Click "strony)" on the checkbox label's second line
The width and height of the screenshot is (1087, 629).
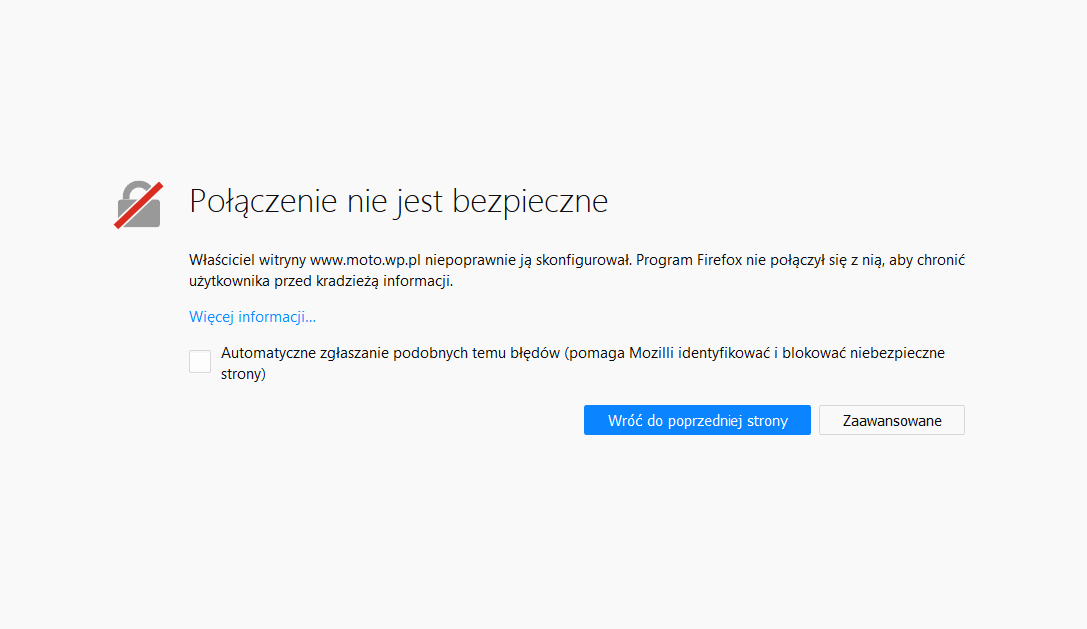pyautogui.click(x=243, y=375)
